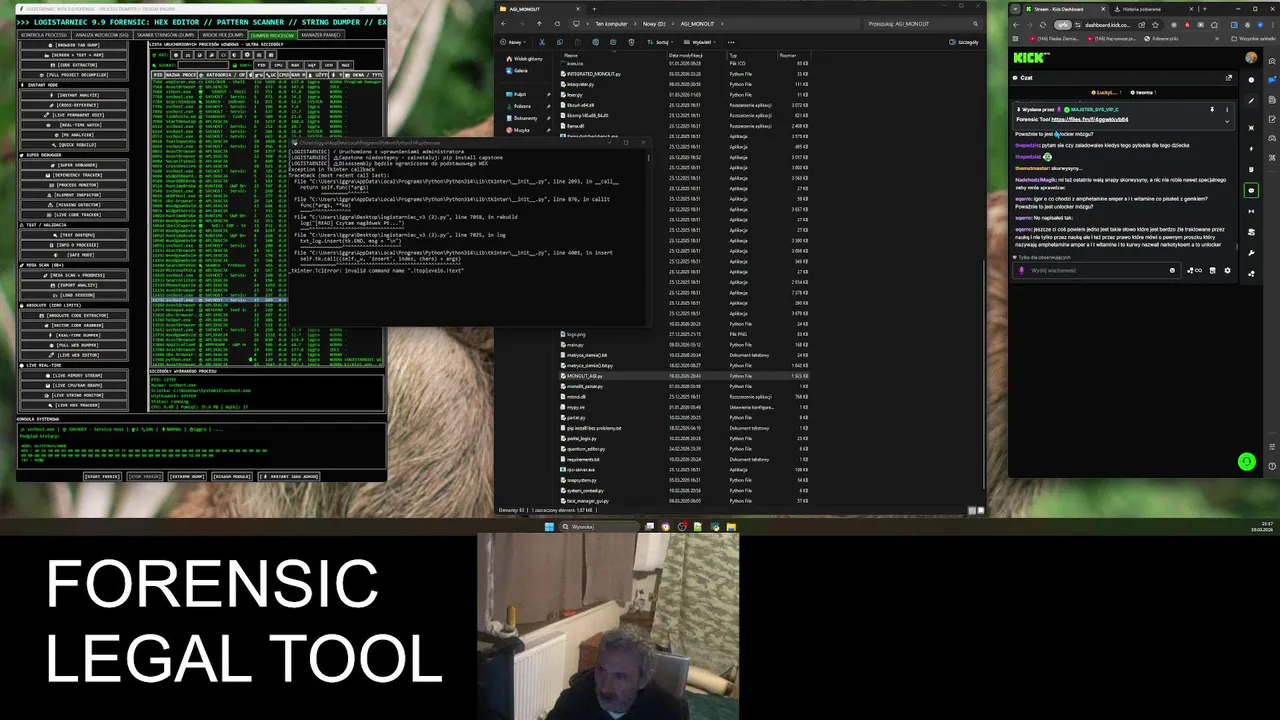
Task: Add a new tab in Explorer window
Action: (594, 9)
